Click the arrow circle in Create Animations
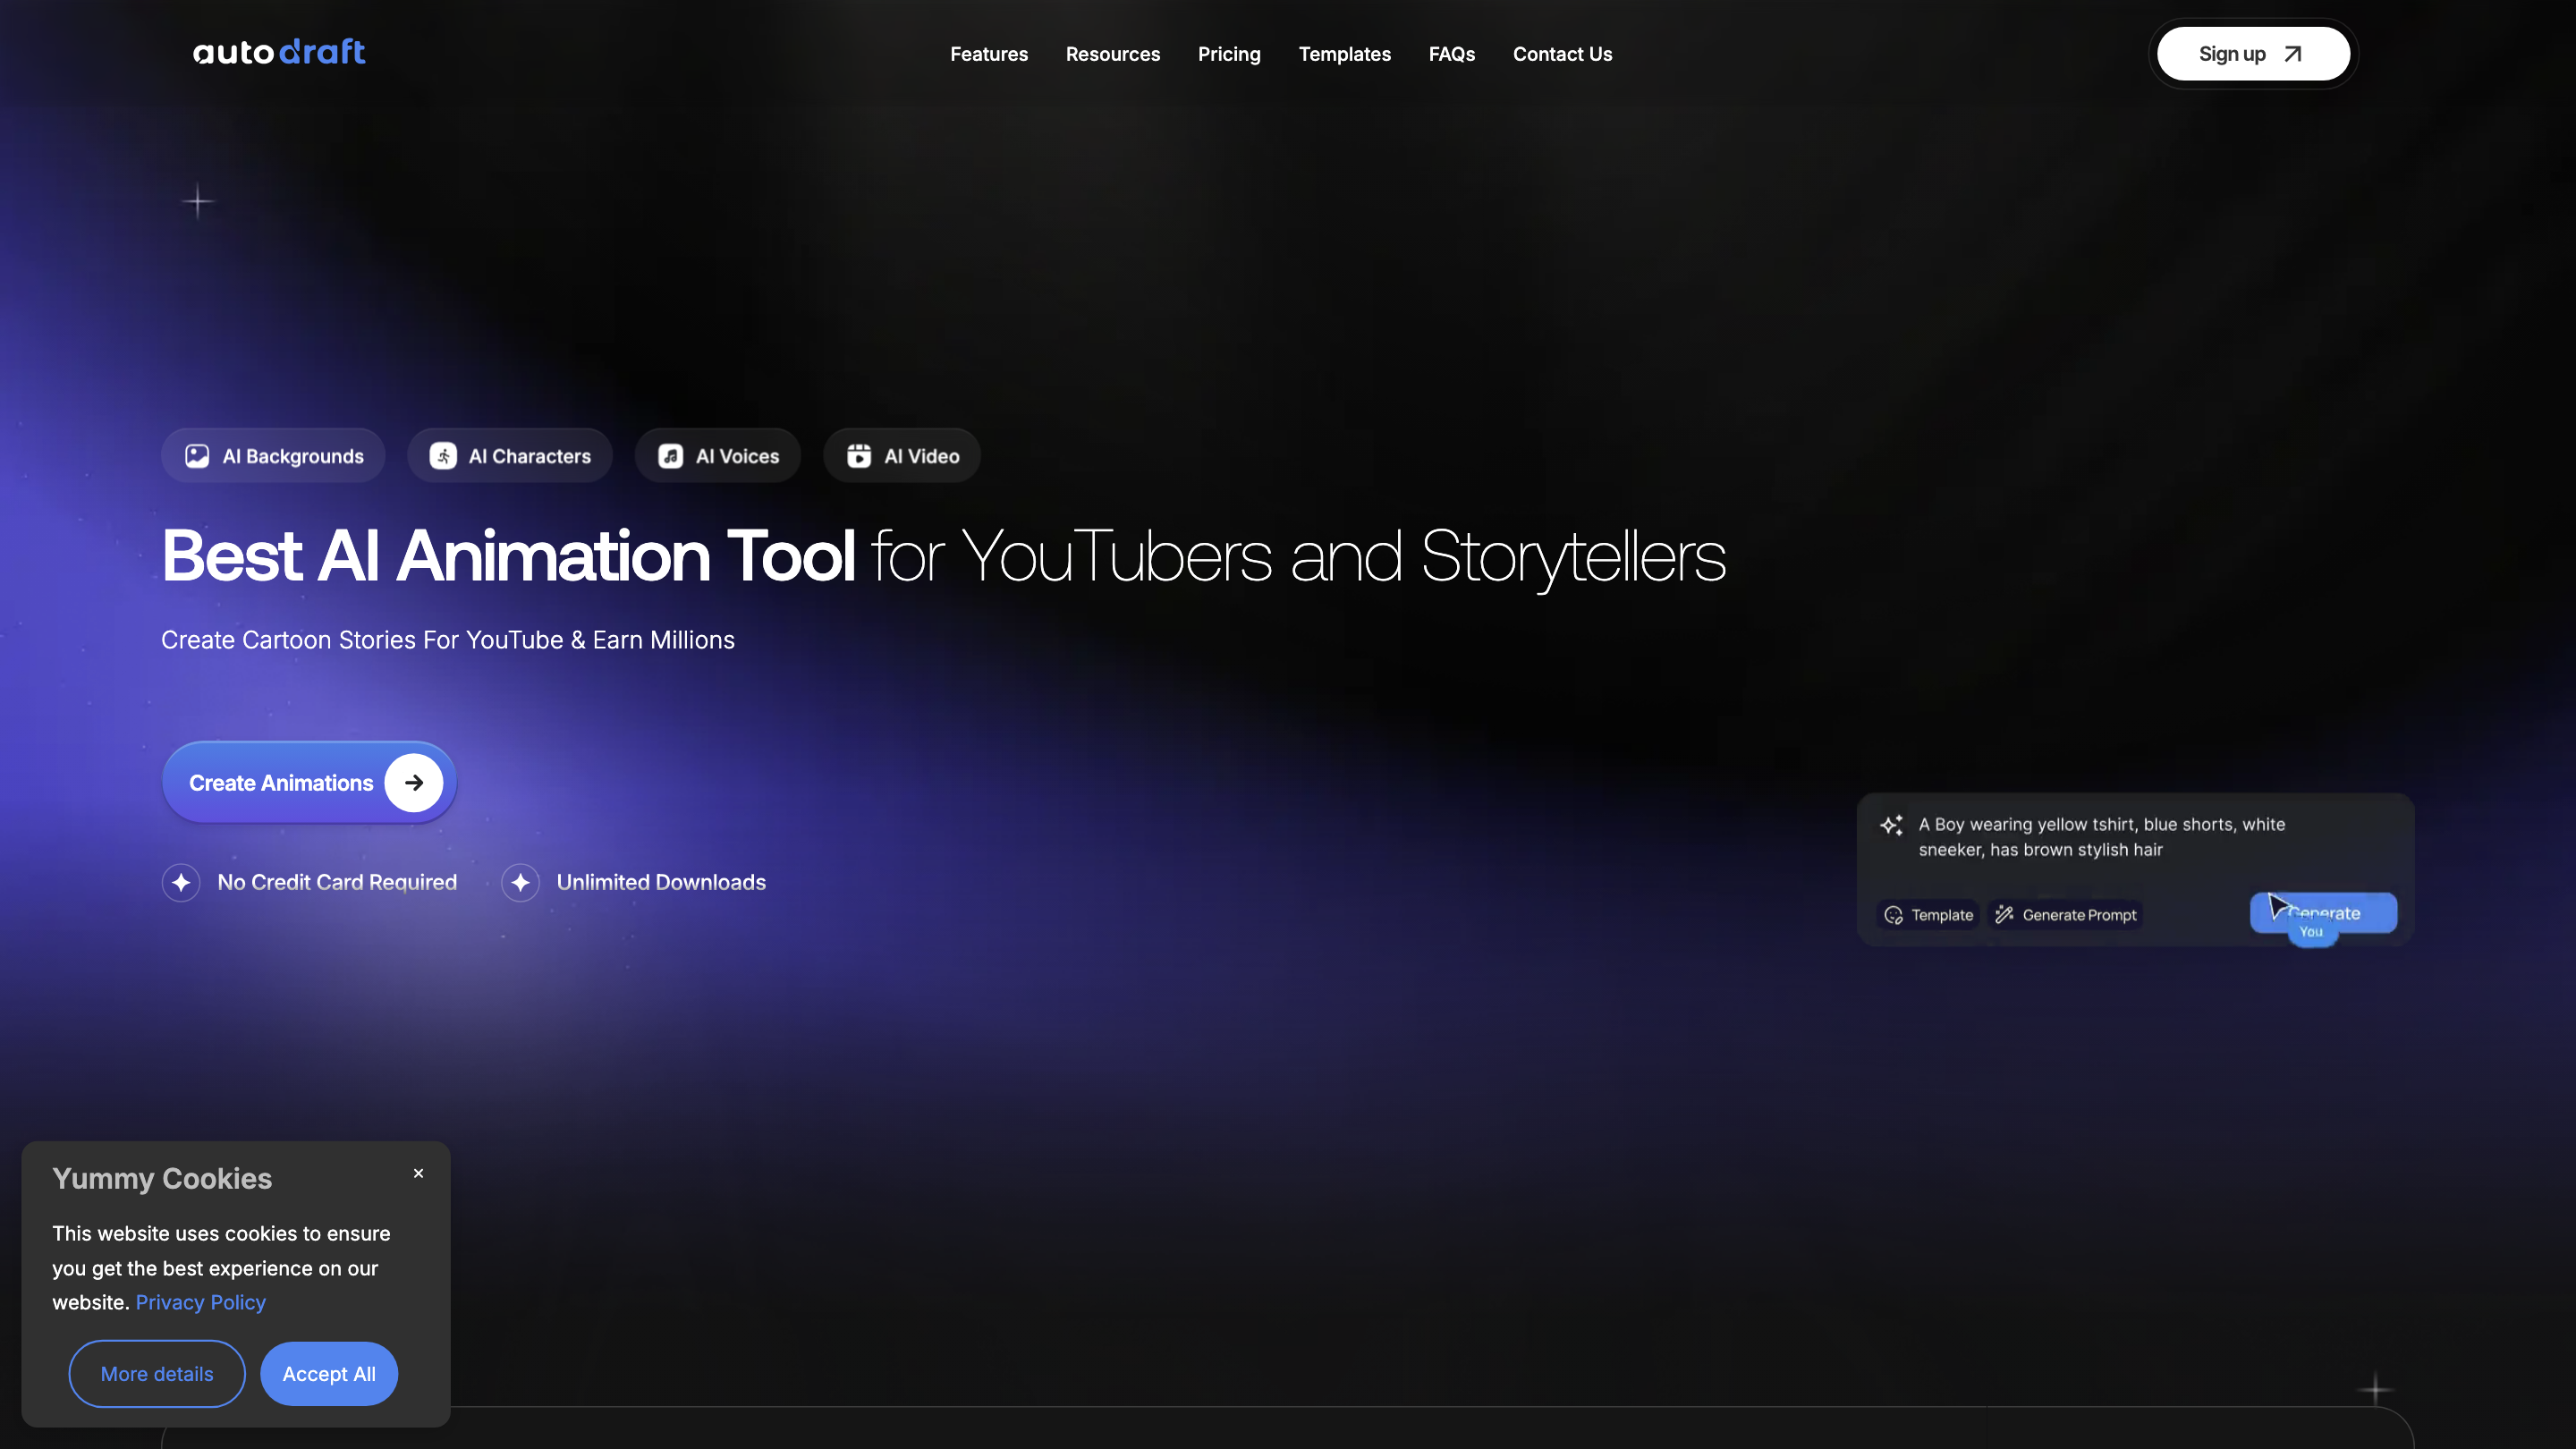2576x1449 pixels. (414, 783)
